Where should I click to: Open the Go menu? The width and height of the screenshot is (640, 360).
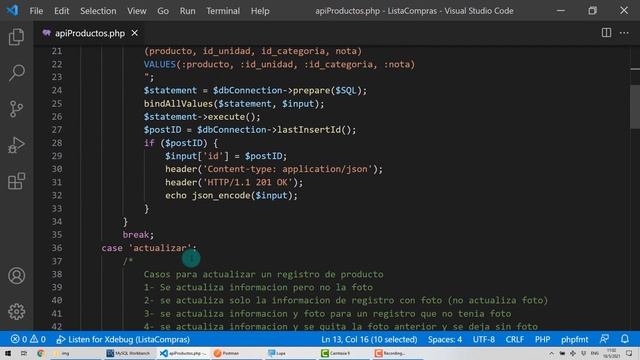(163, 11)
